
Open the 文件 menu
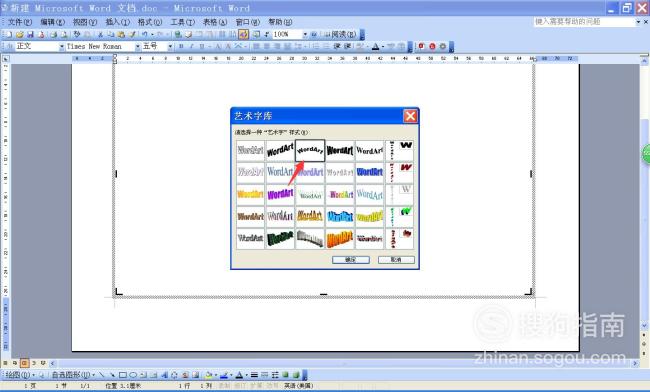[x=19, y=22]
